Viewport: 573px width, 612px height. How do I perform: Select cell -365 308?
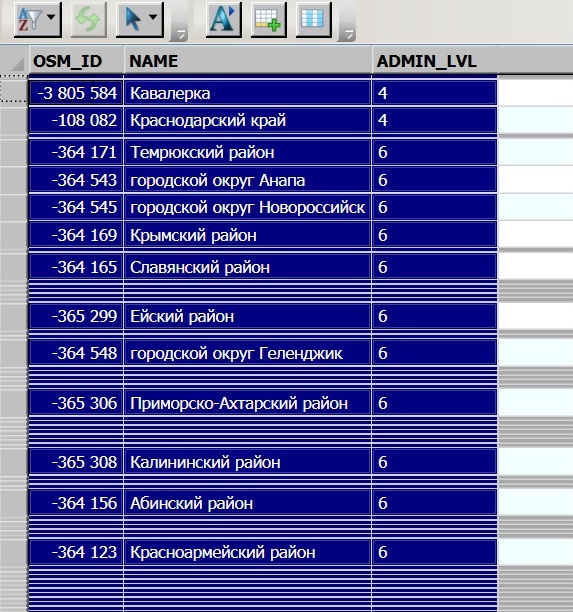coord(77,462)
